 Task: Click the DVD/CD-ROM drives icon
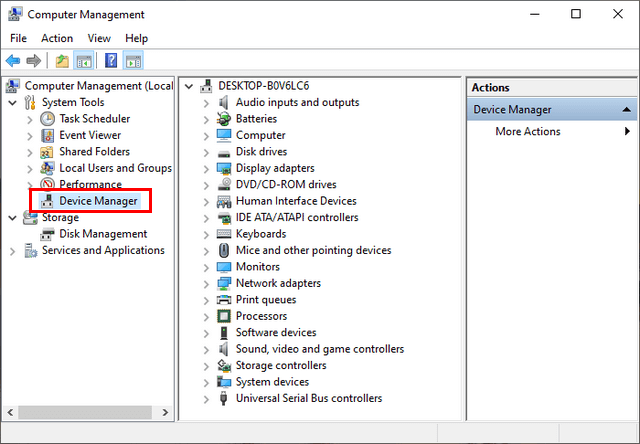[224, 184]
